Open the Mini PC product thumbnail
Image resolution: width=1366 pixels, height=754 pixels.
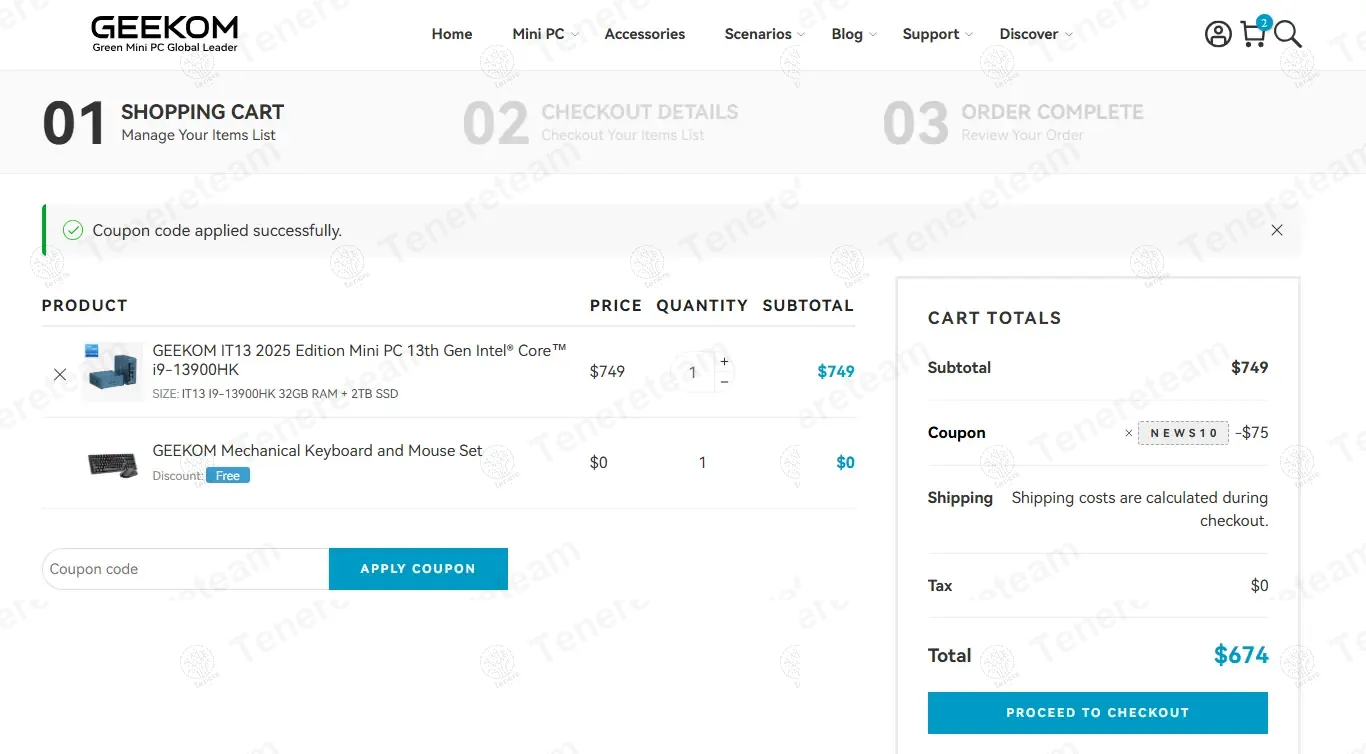[x=113, y=372]
